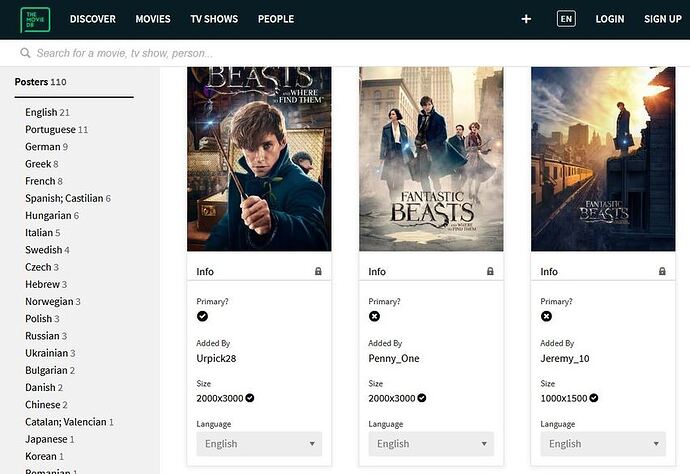Toggle Primary status on Jeremy_10 poster

[546, 316]
